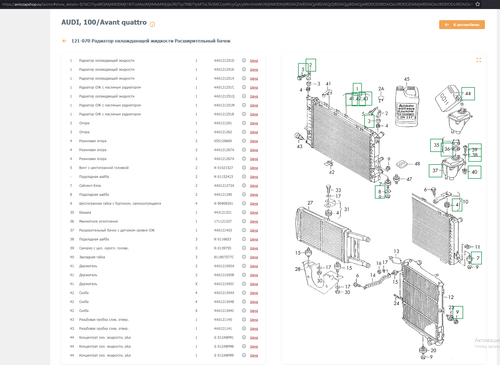Click orange 'К автомобилю' button
The height and width of the screenshot is (365, 500).
point(462,25)
